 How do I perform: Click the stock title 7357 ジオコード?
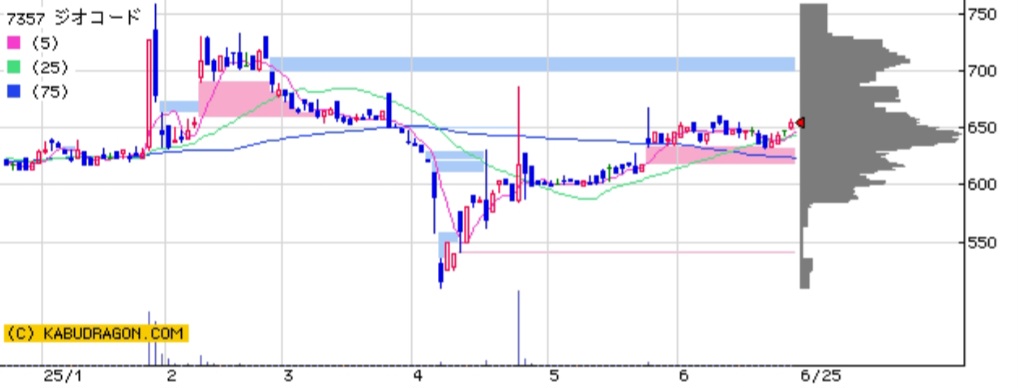tap(73, 18)
